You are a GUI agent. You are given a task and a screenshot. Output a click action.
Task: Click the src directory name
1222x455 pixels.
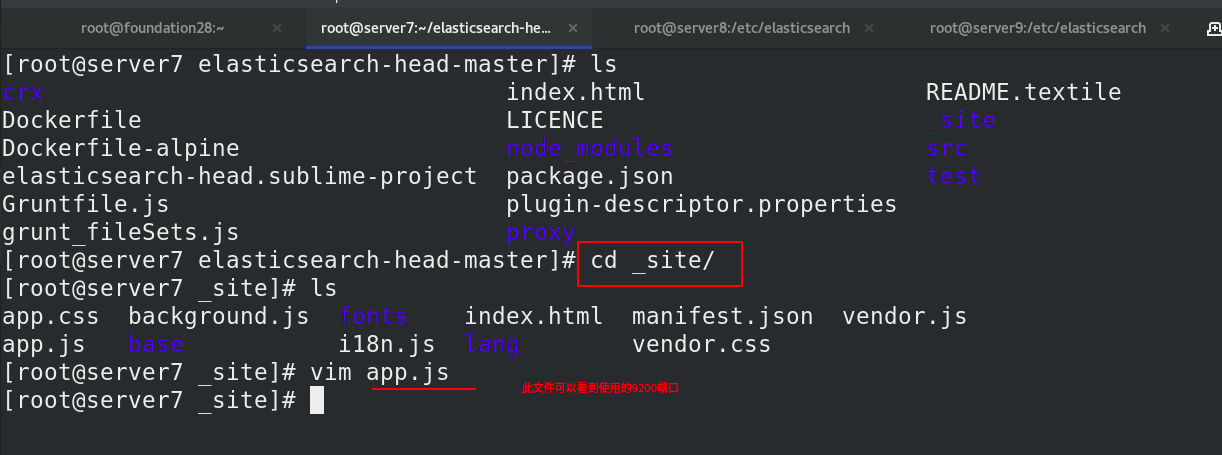(x=947, y=149)
